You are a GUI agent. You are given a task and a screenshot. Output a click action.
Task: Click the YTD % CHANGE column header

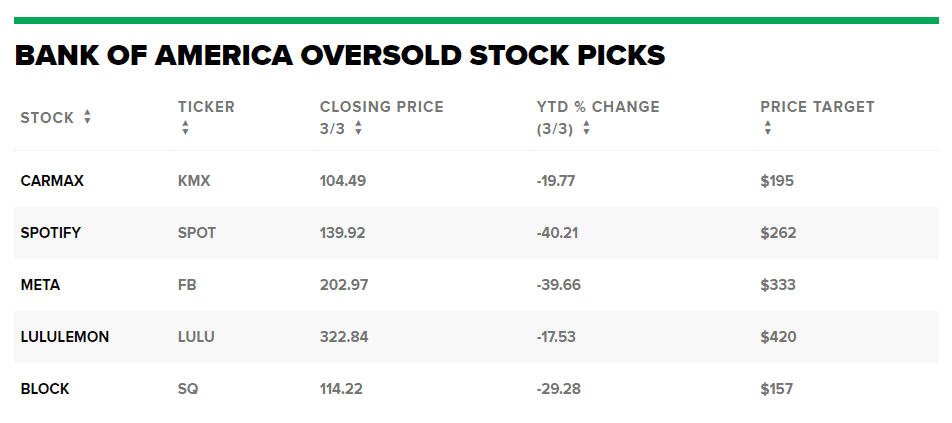coord(598,107)
